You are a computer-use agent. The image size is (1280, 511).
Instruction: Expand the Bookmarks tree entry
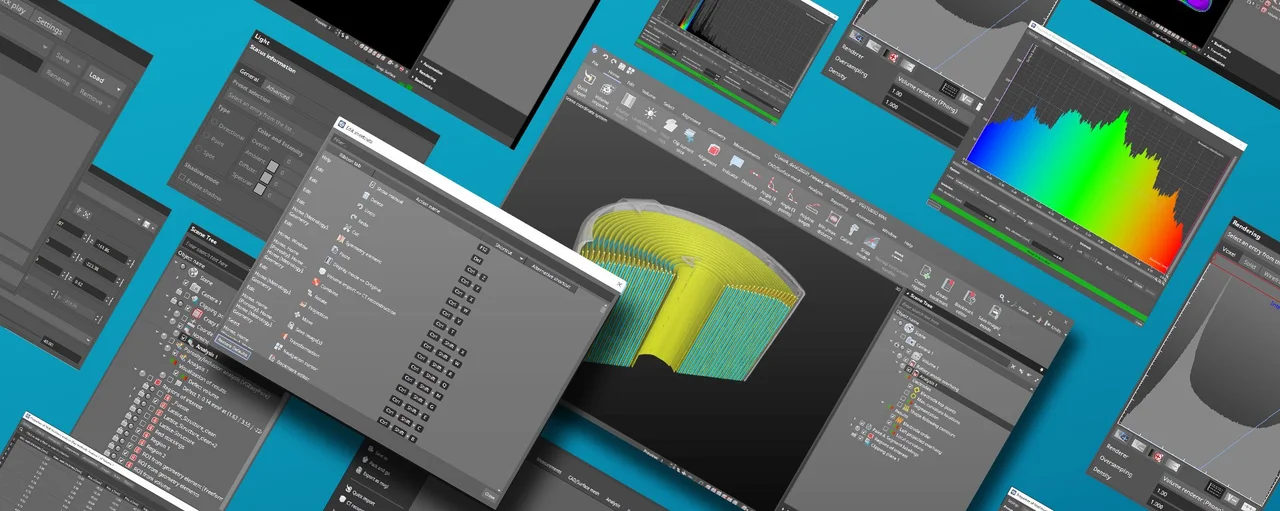click(414, 78)
